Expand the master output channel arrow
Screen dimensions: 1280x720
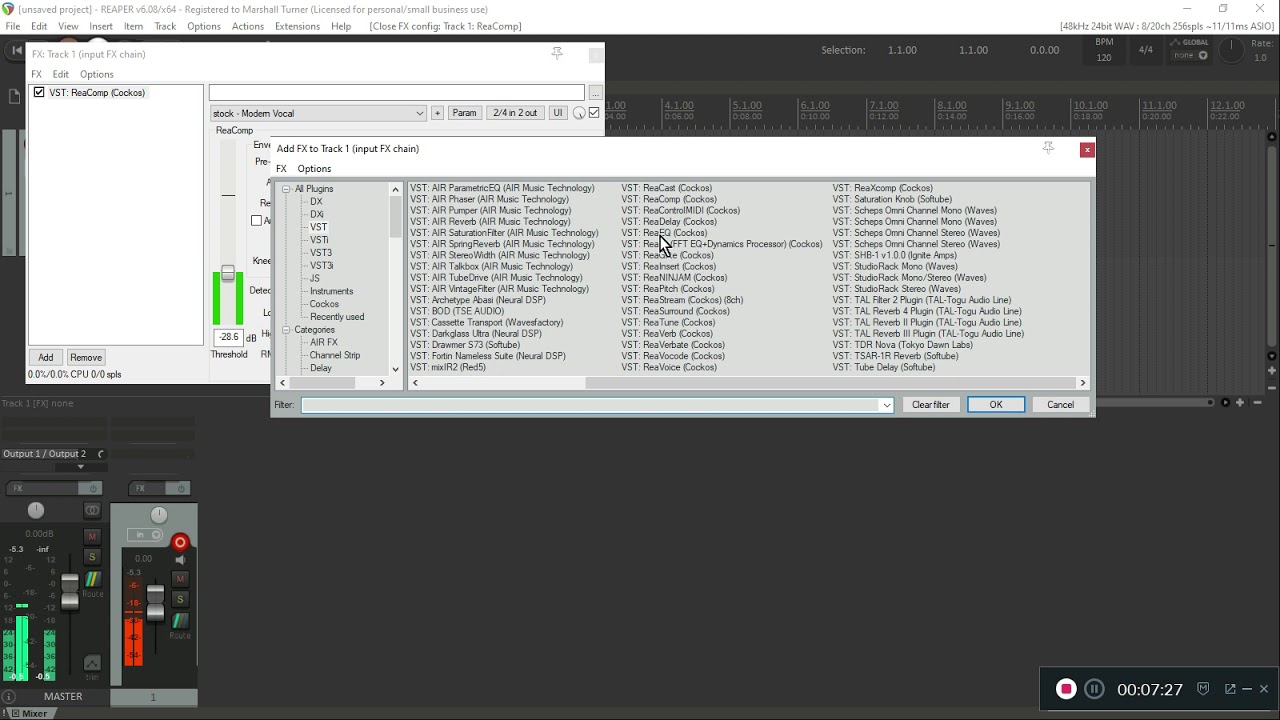(81, 467)
